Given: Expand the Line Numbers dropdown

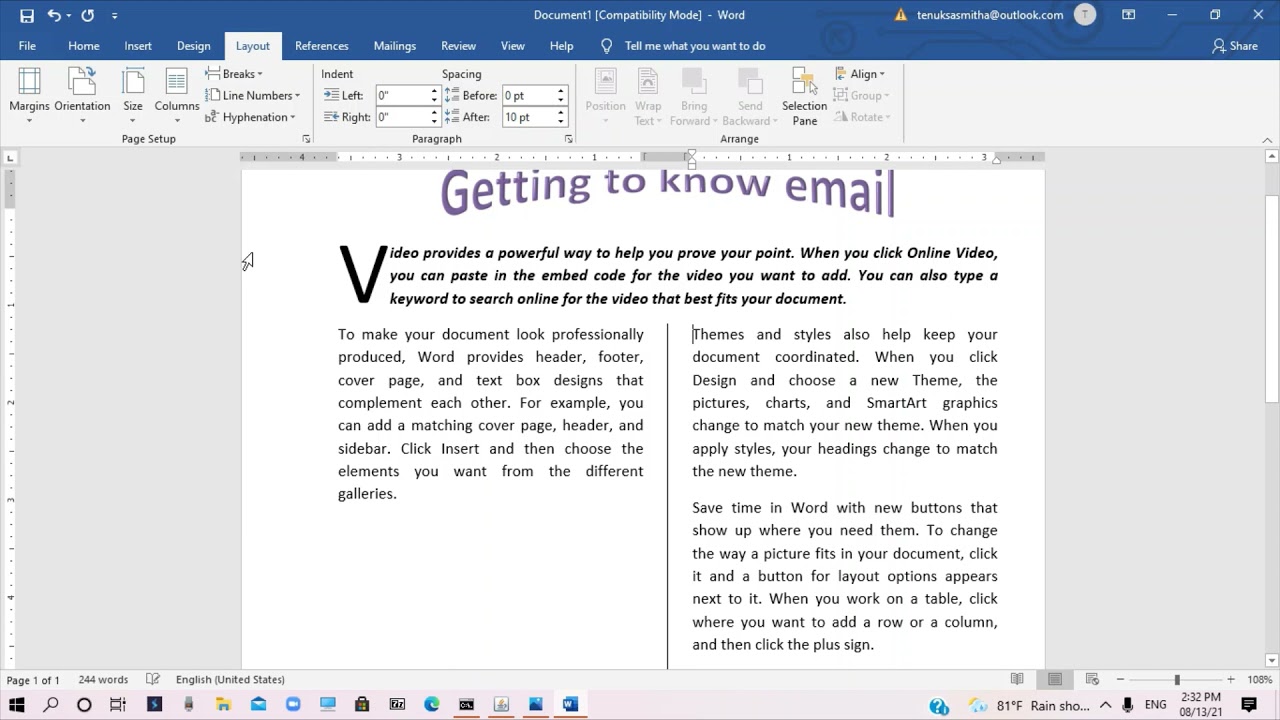Looking at the screenshot, I should click(x=253, y=96).
